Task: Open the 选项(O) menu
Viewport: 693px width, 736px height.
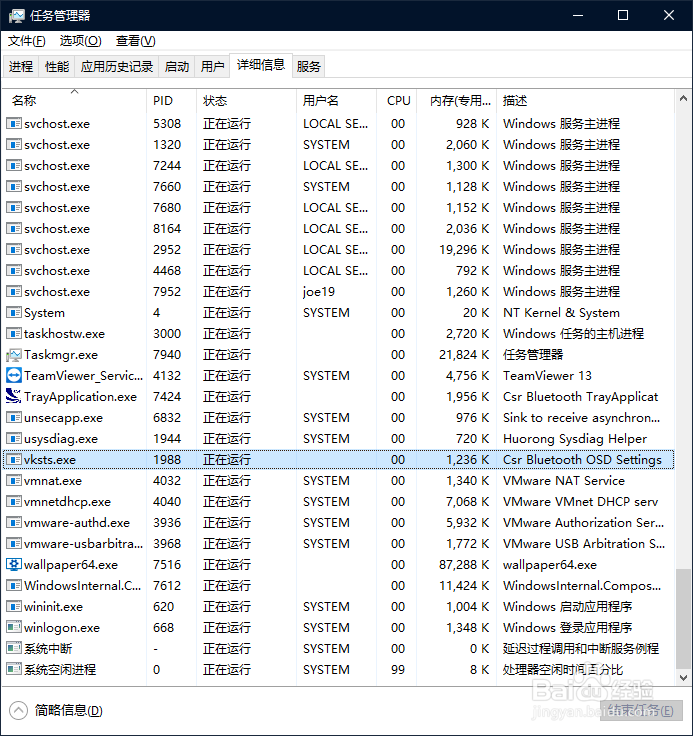Action: point(80,41)
